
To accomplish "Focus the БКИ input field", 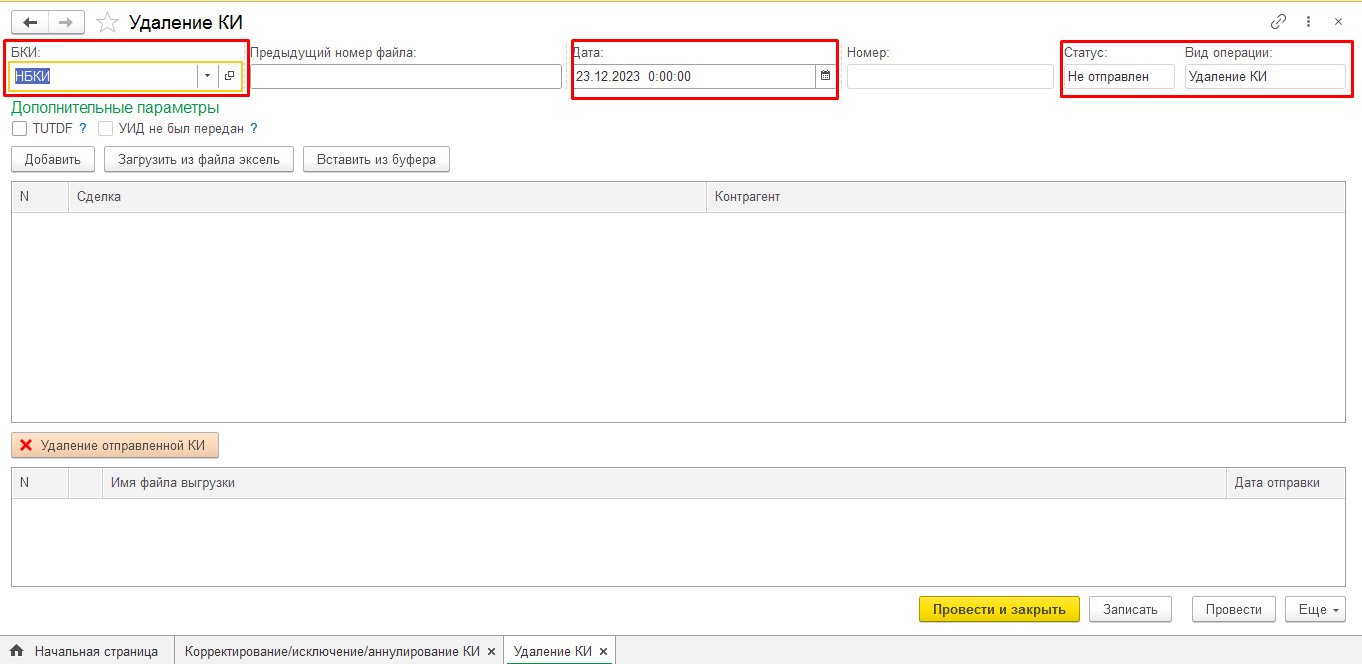I will coord(104,76).
